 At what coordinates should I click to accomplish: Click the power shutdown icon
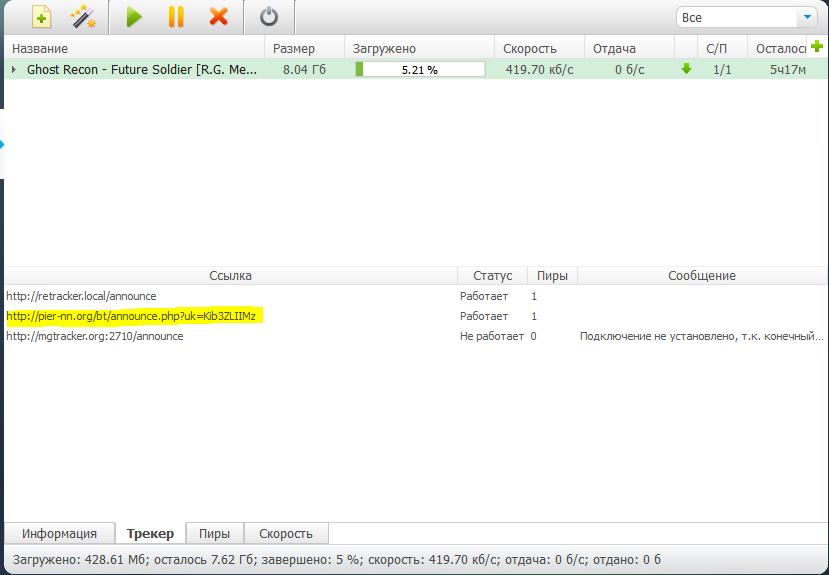tap(269, 17)
